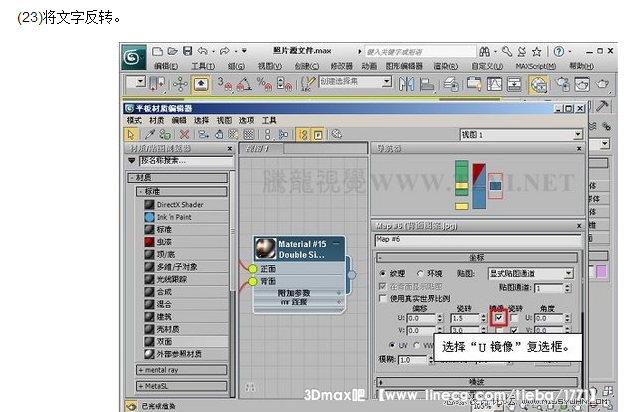Toggle the 在背面显示贴图 checkbox
Screen dimensions: 625x412
tap(383, 286)
